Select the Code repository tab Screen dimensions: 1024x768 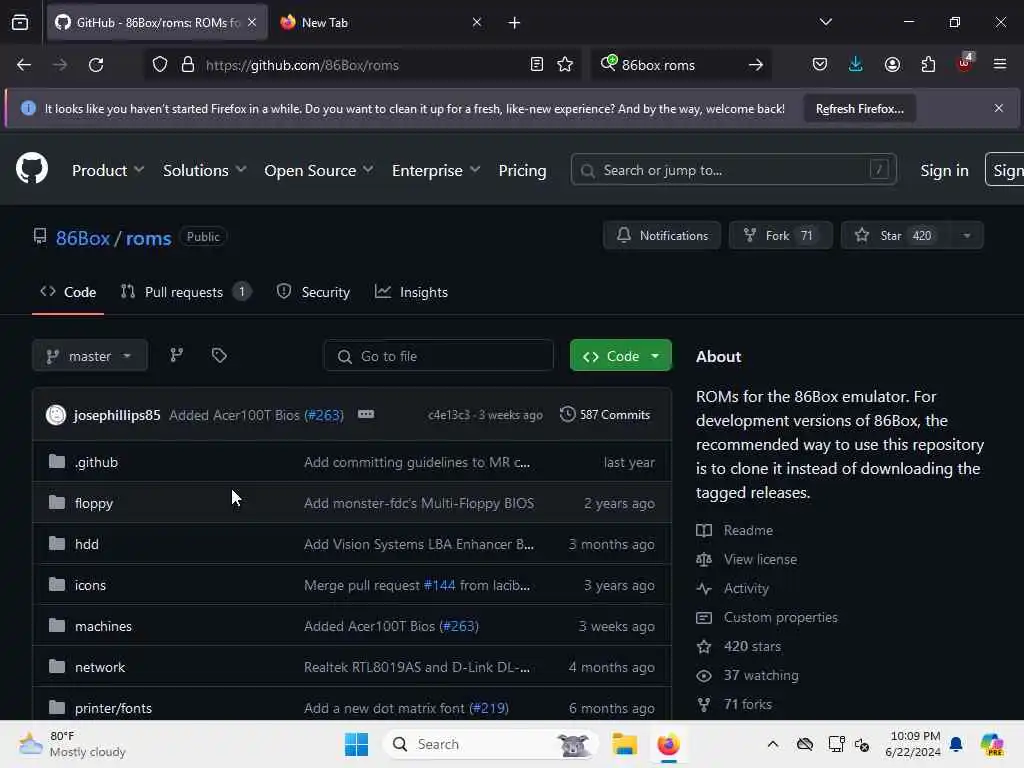pos(68,292)
